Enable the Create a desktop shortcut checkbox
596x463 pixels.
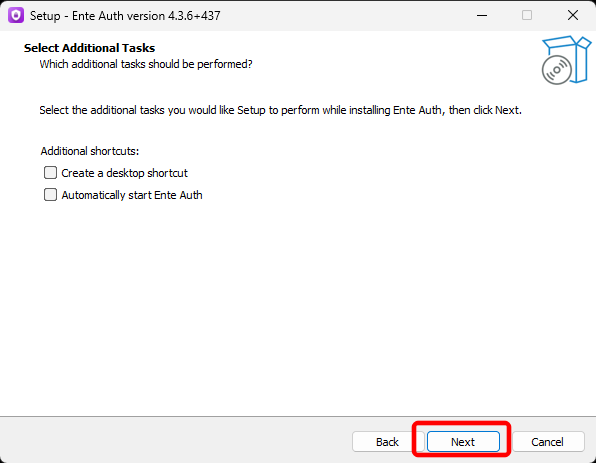pyautogui.click(x=50, y=173)
